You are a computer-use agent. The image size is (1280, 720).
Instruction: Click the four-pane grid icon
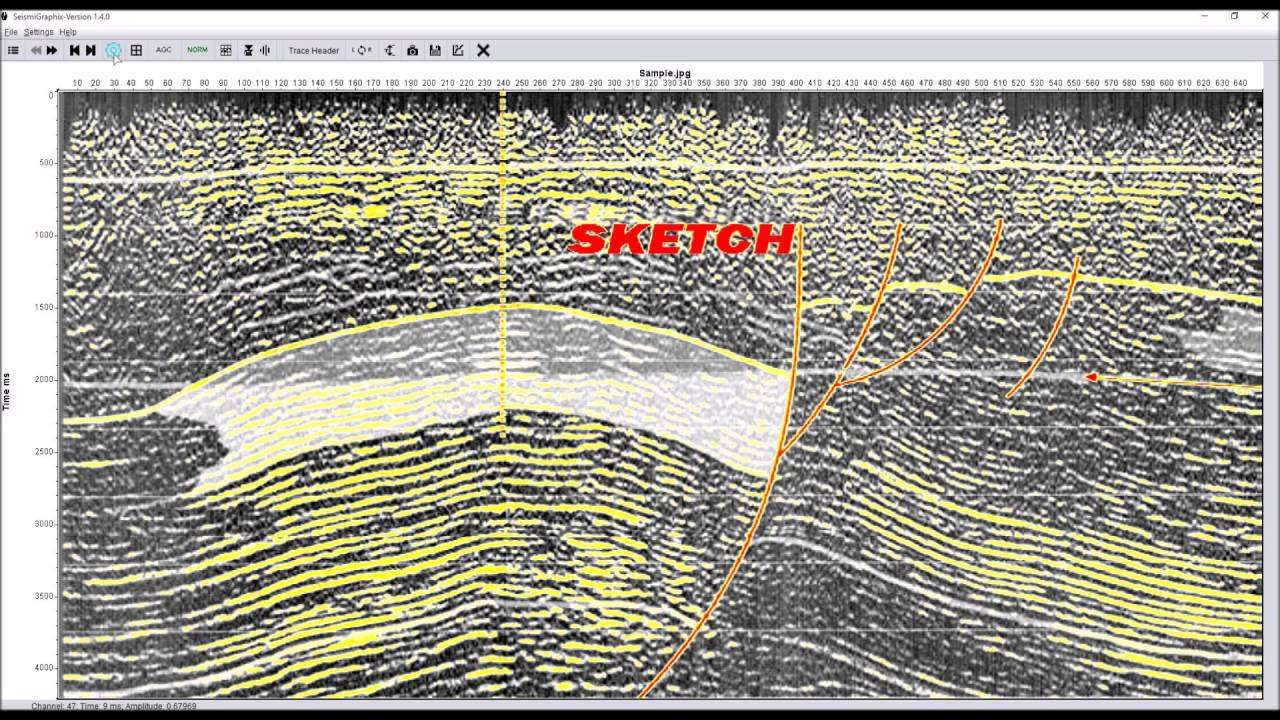point(136,50)
